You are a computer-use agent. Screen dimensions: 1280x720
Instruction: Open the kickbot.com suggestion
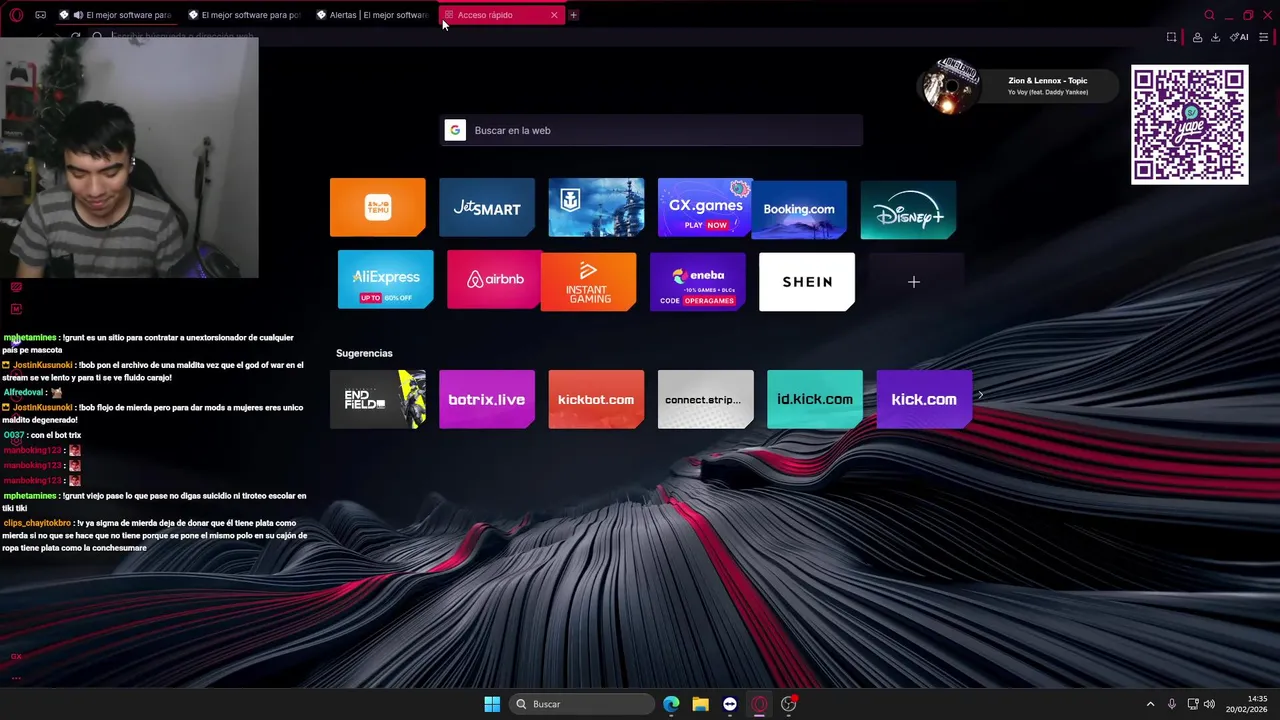point(596,399)
